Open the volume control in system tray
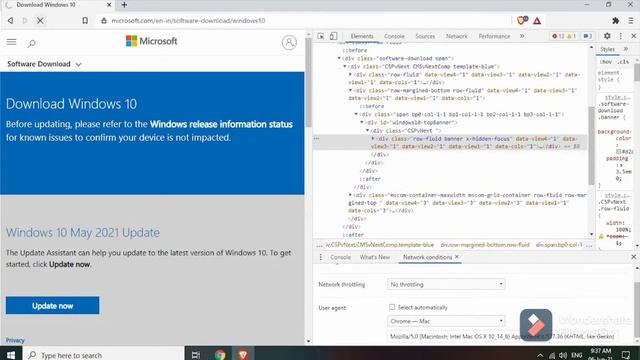 tap(563, 356)
